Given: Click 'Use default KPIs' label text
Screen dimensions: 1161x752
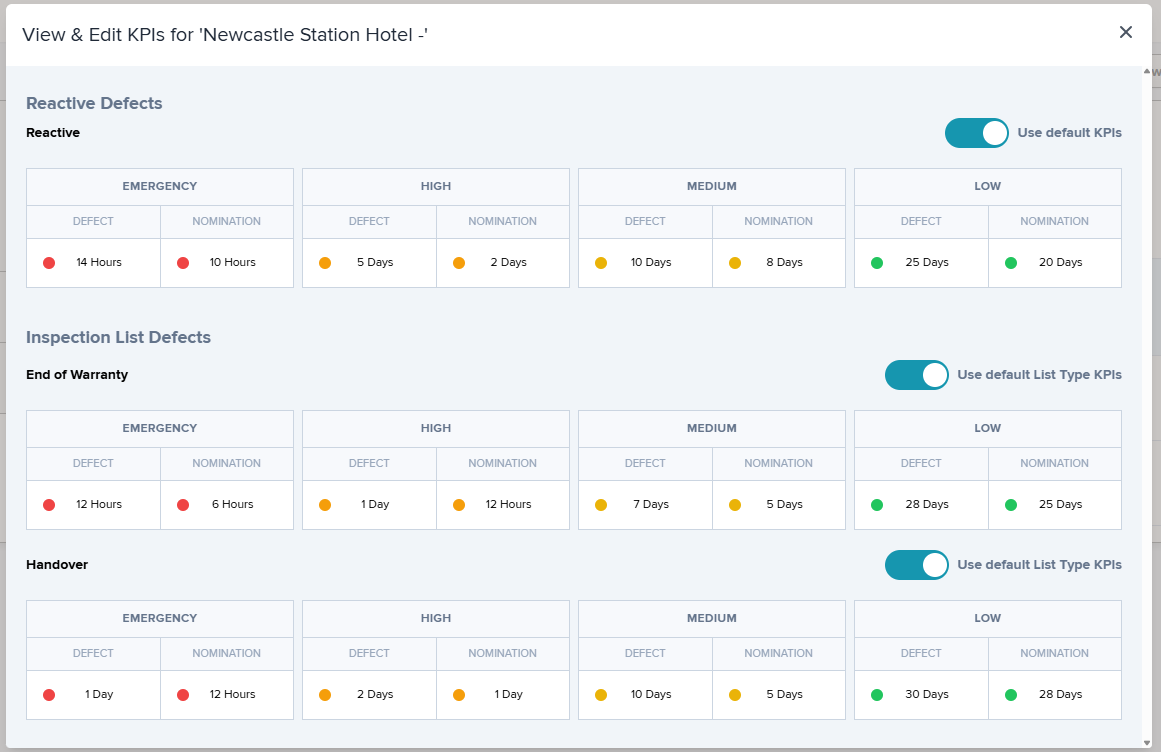Looking at the screenshot, I should click(1069, 133).
